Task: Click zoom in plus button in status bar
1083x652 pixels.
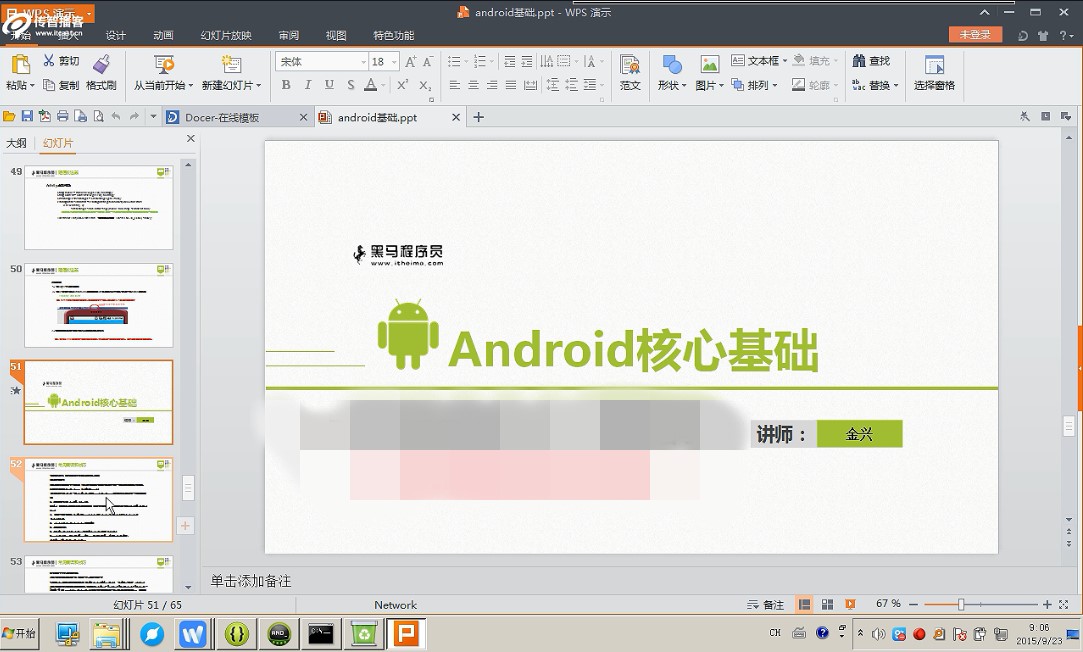Action: [x=1047, y=604]
